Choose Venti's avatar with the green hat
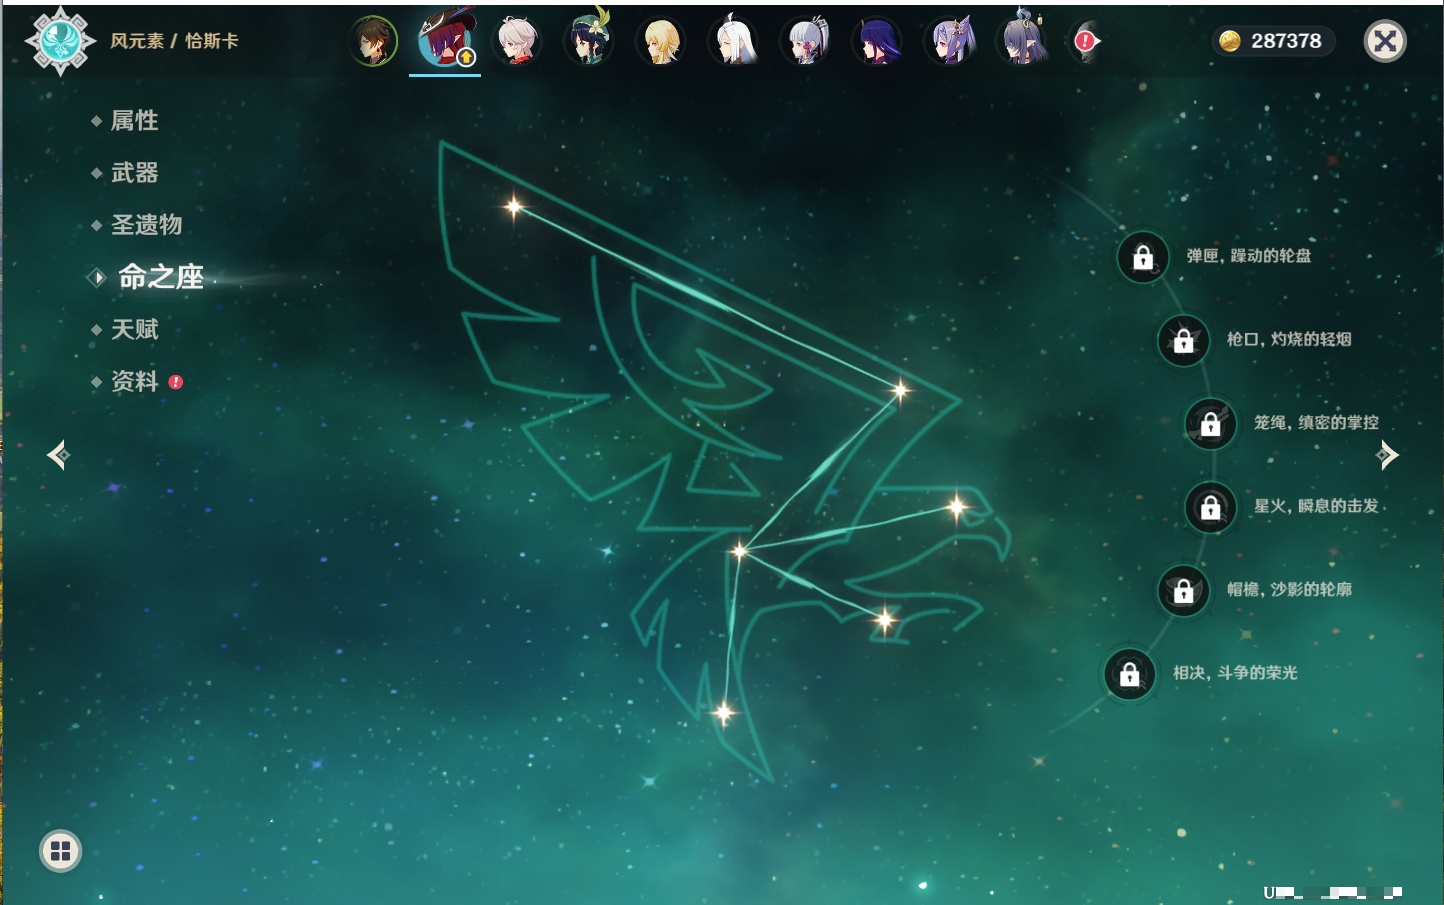1444x905 pixels. 589,40
